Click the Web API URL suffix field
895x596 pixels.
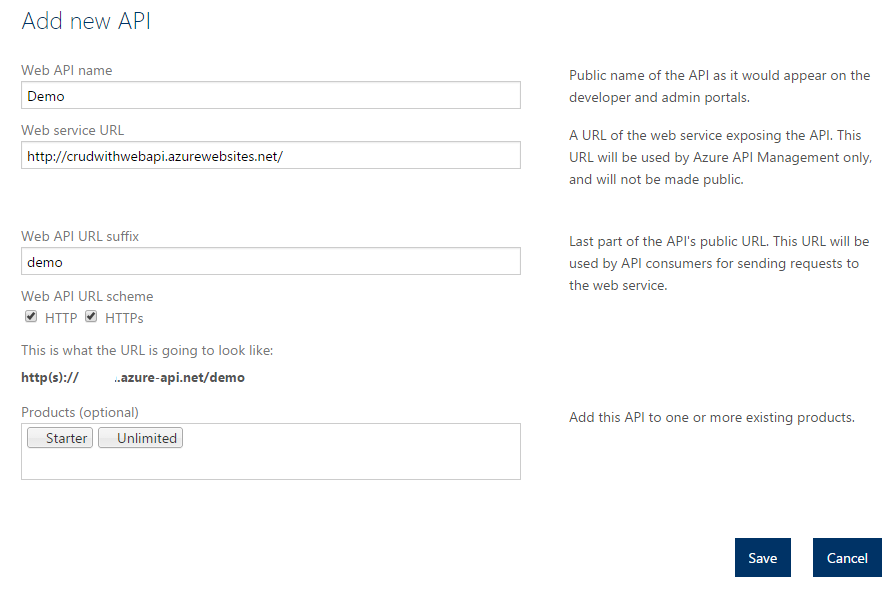click(270, 261)
